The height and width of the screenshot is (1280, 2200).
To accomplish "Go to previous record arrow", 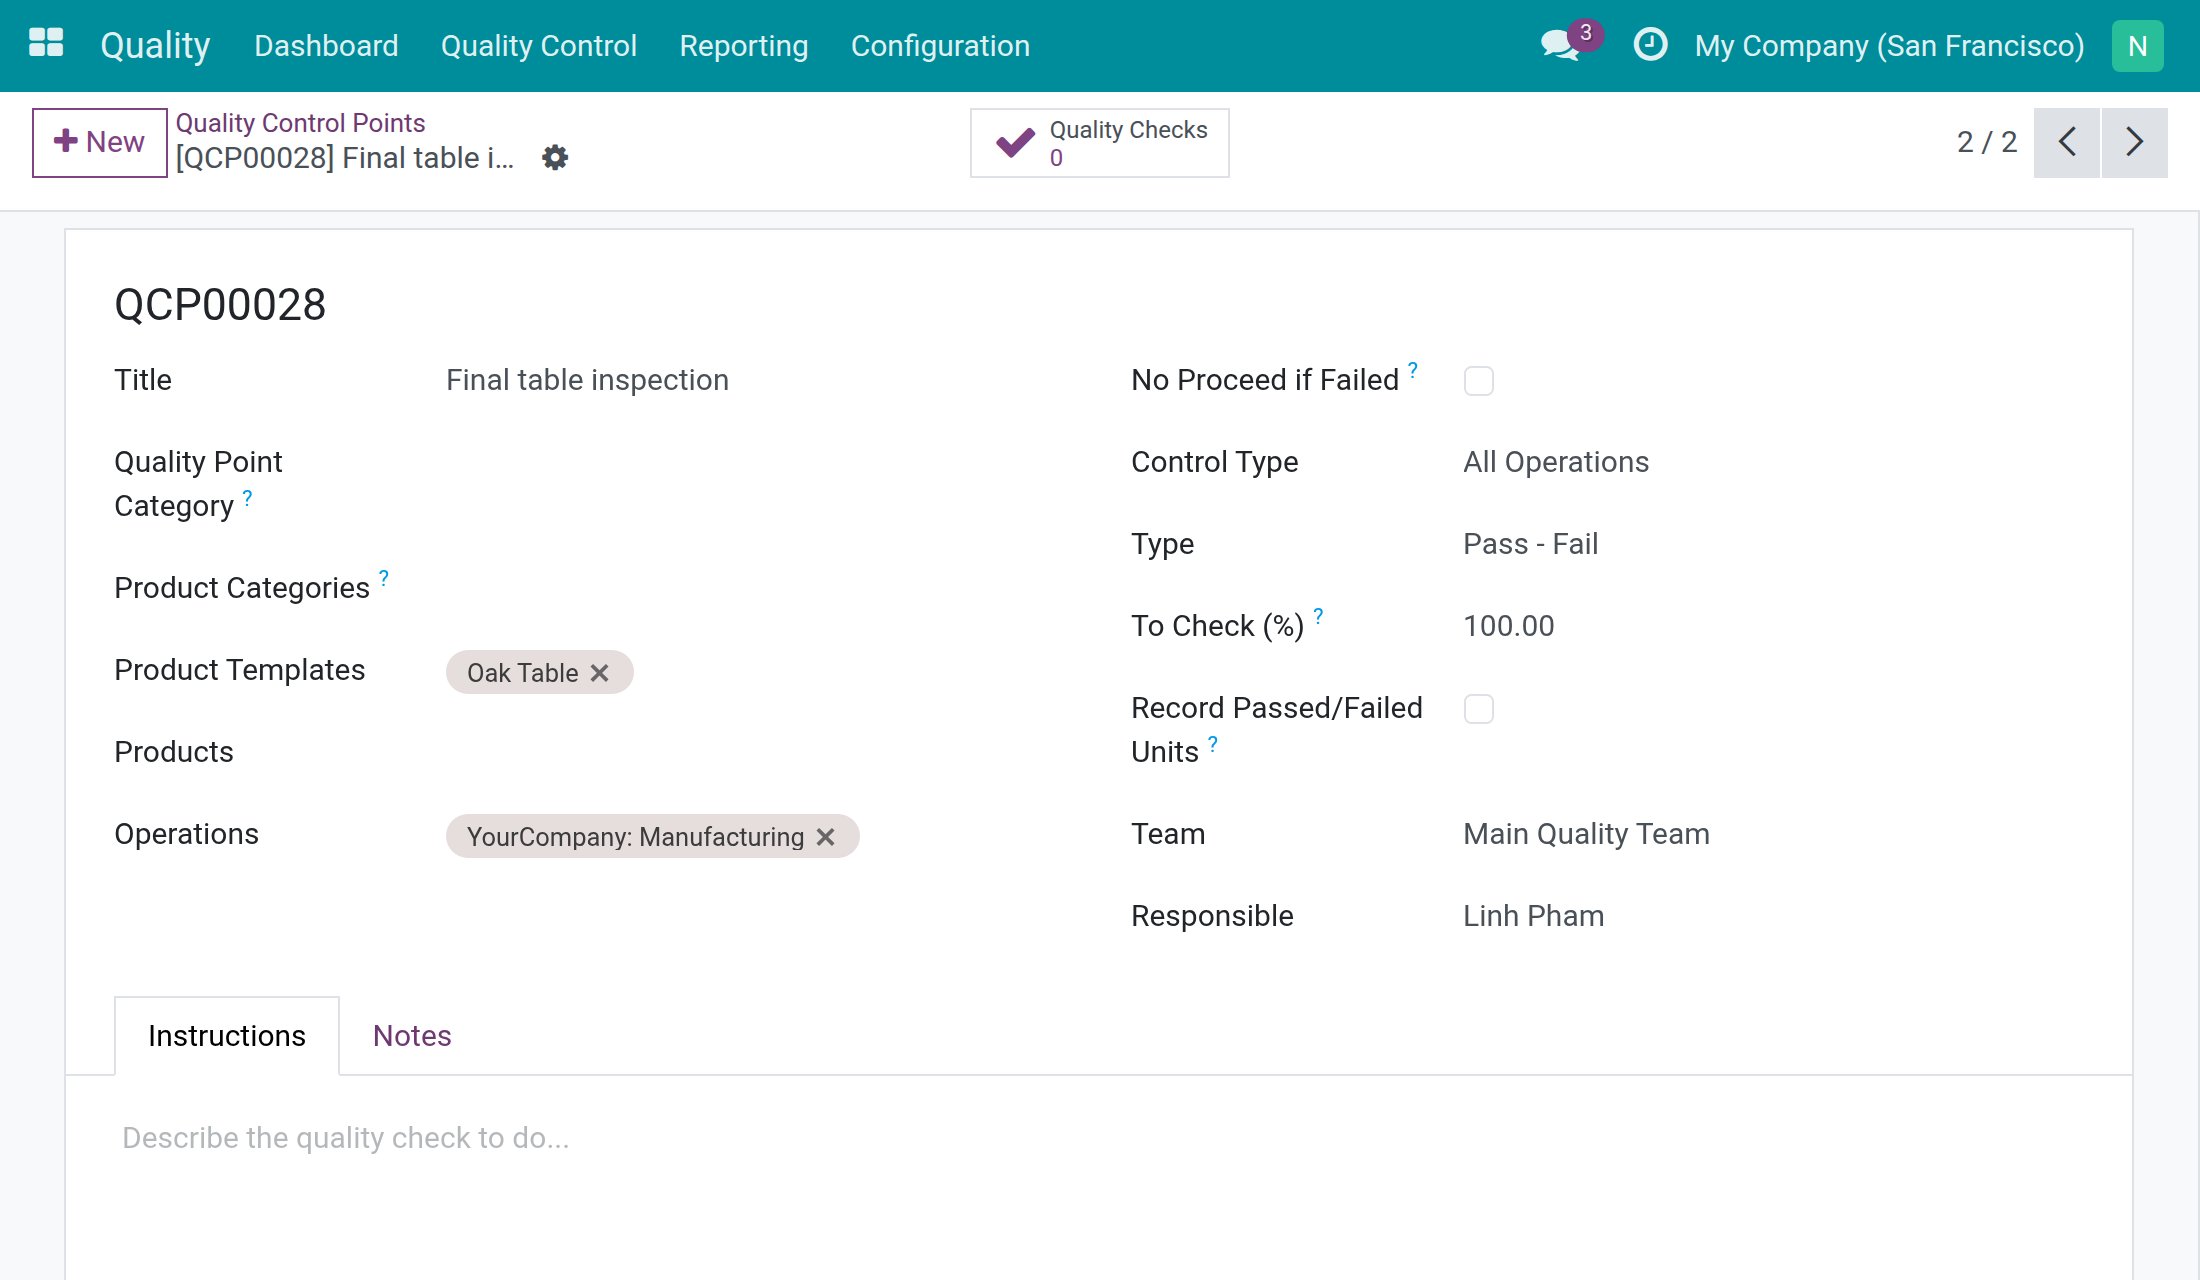I will pyautogui.click(x=2067, y=142).
